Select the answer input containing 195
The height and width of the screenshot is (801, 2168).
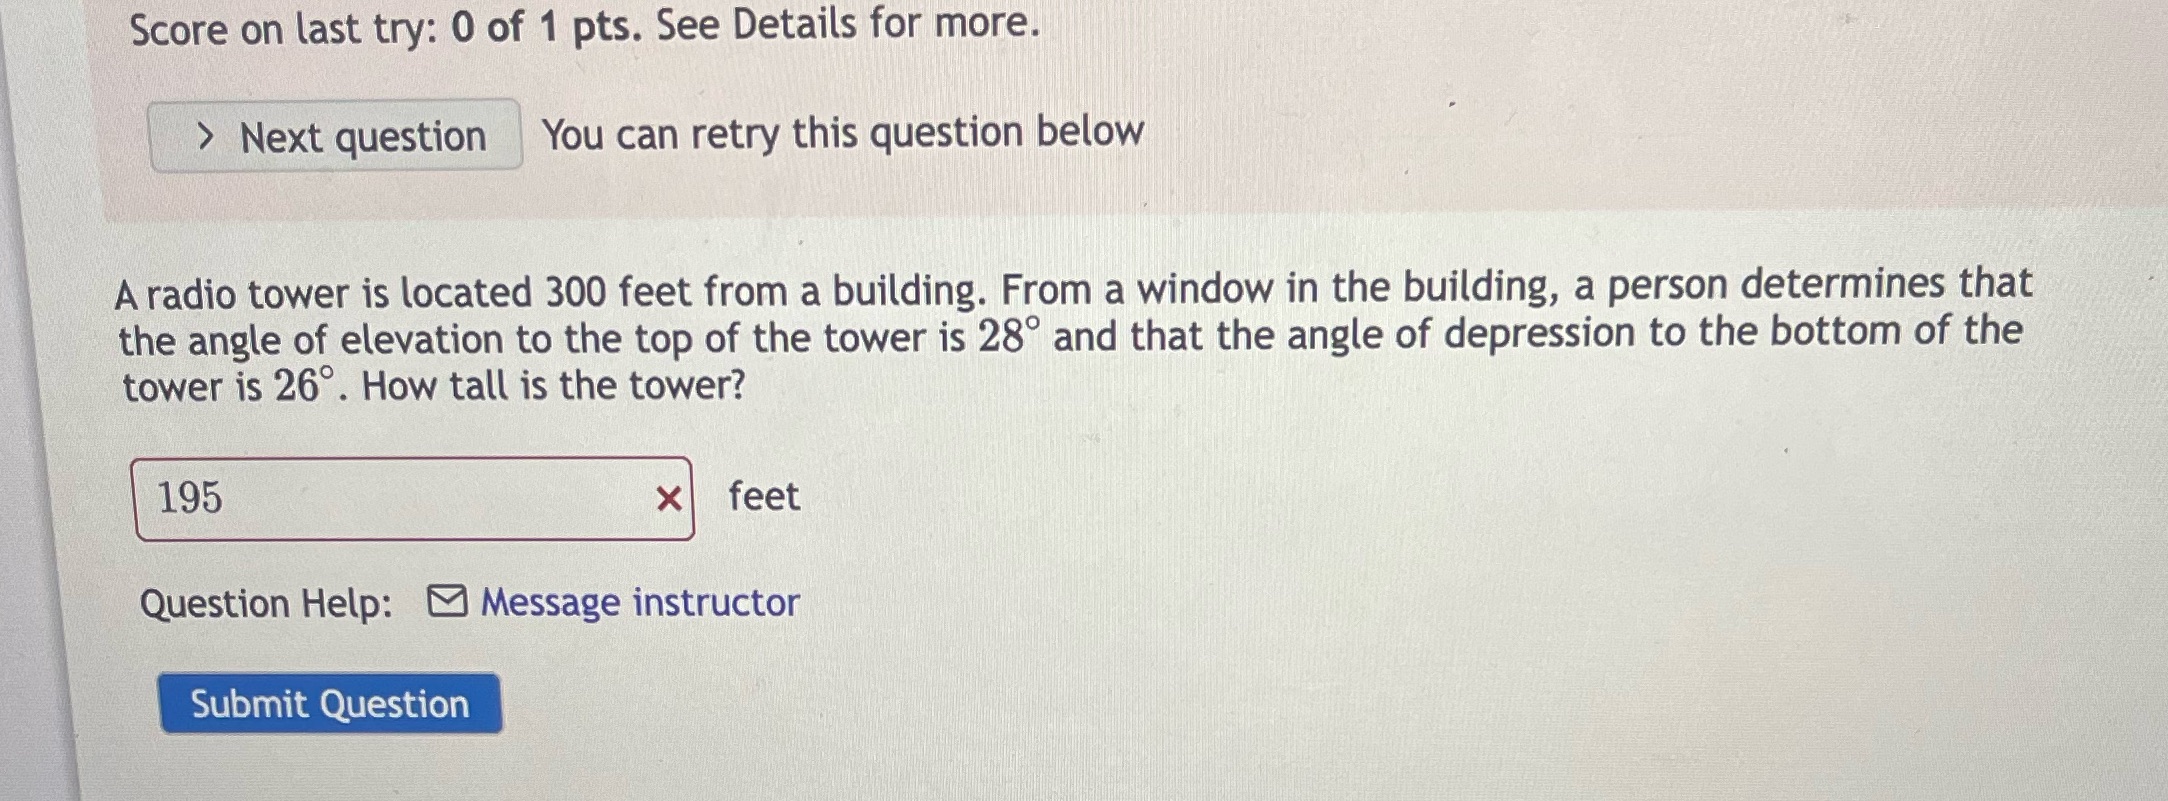(400, 498)
